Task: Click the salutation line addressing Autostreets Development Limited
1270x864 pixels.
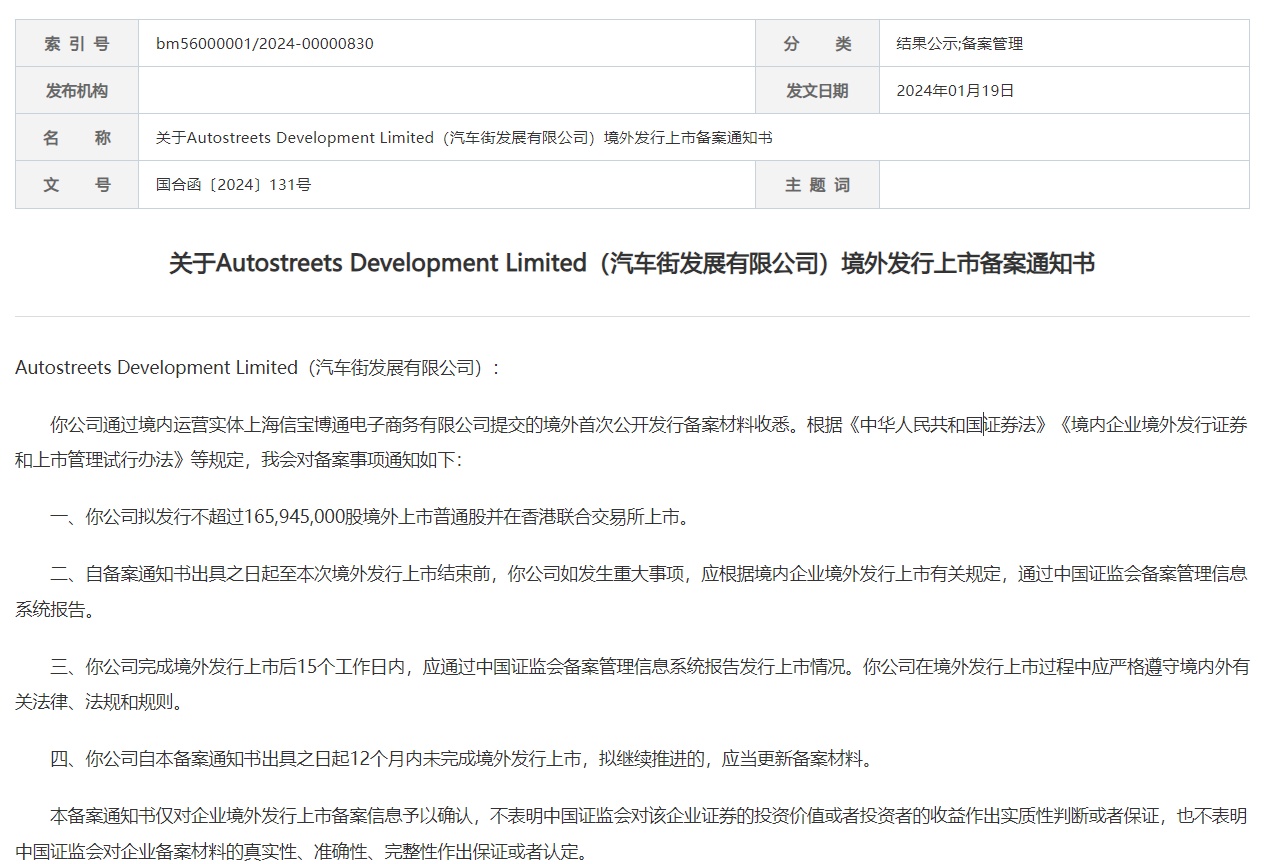Action: [x=256, y=368]
